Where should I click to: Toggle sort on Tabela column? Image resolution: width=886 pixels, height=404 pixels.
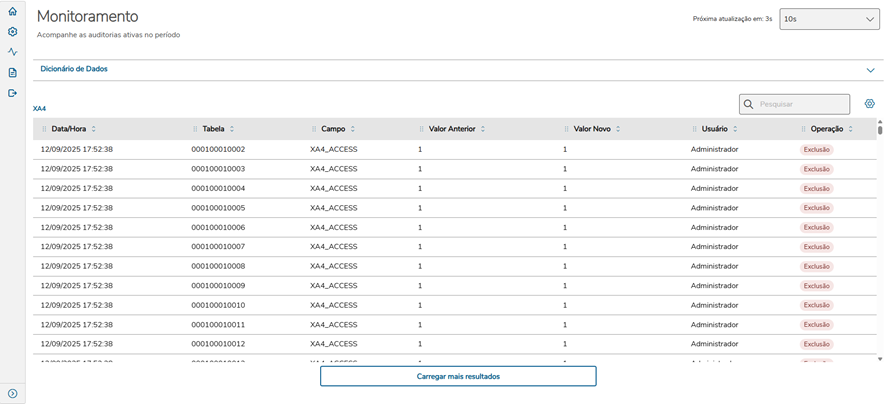point(231,129)
